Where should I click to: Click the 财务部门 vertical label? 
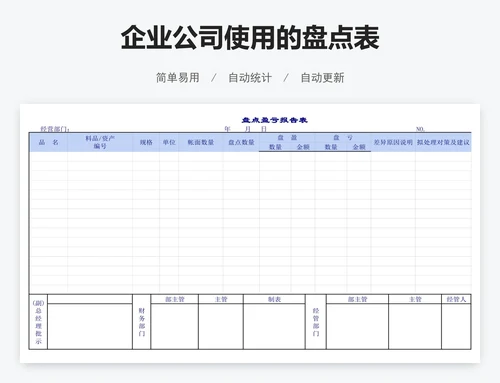click(x=142, y=322)
